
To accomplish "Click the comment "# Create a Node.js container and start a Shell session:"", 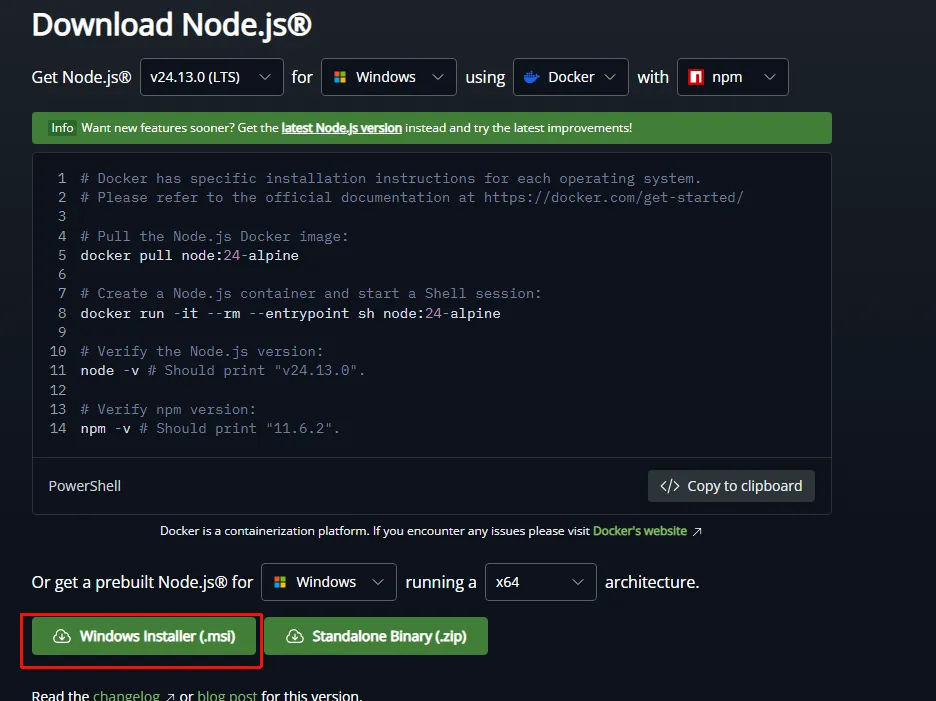I will 311,294.
